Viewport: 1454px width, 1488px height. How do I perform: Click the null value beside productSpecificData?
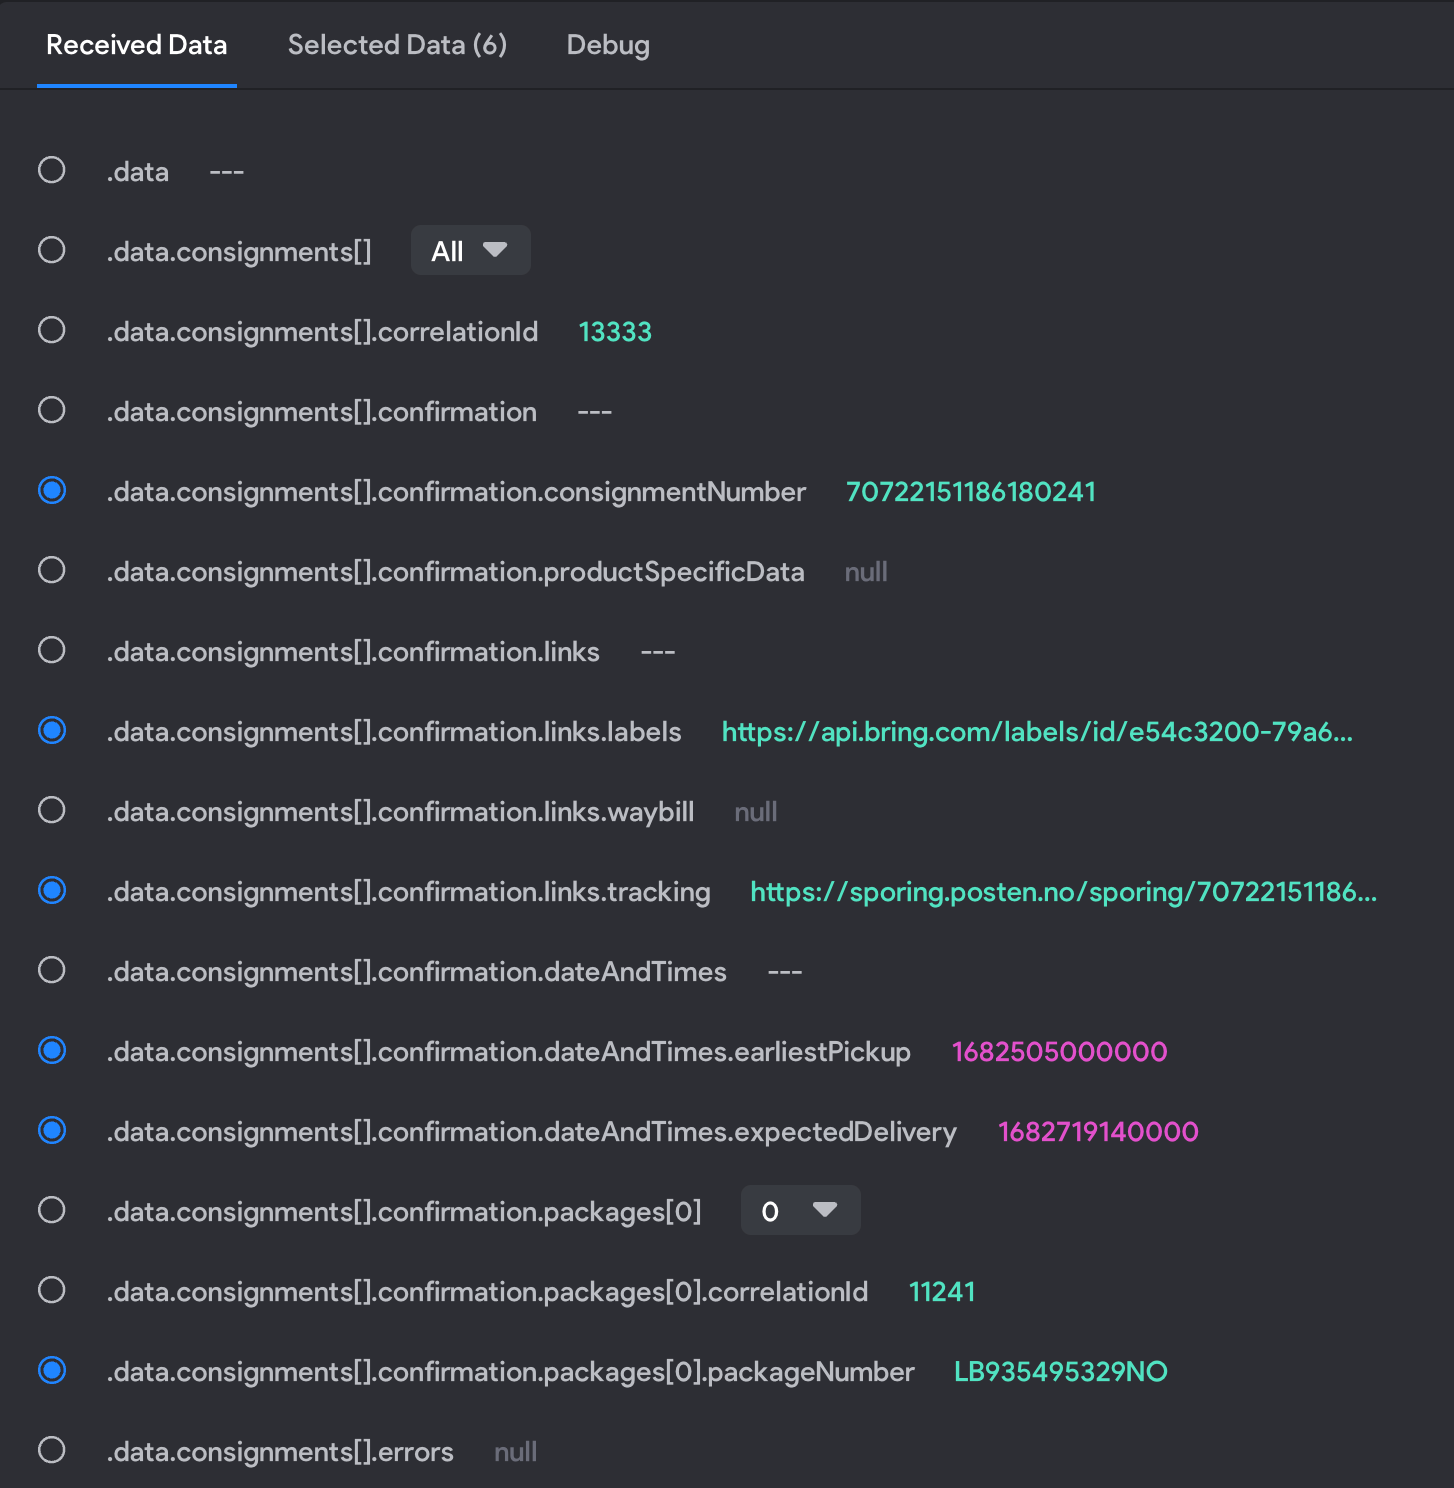[x=866, y=572]
